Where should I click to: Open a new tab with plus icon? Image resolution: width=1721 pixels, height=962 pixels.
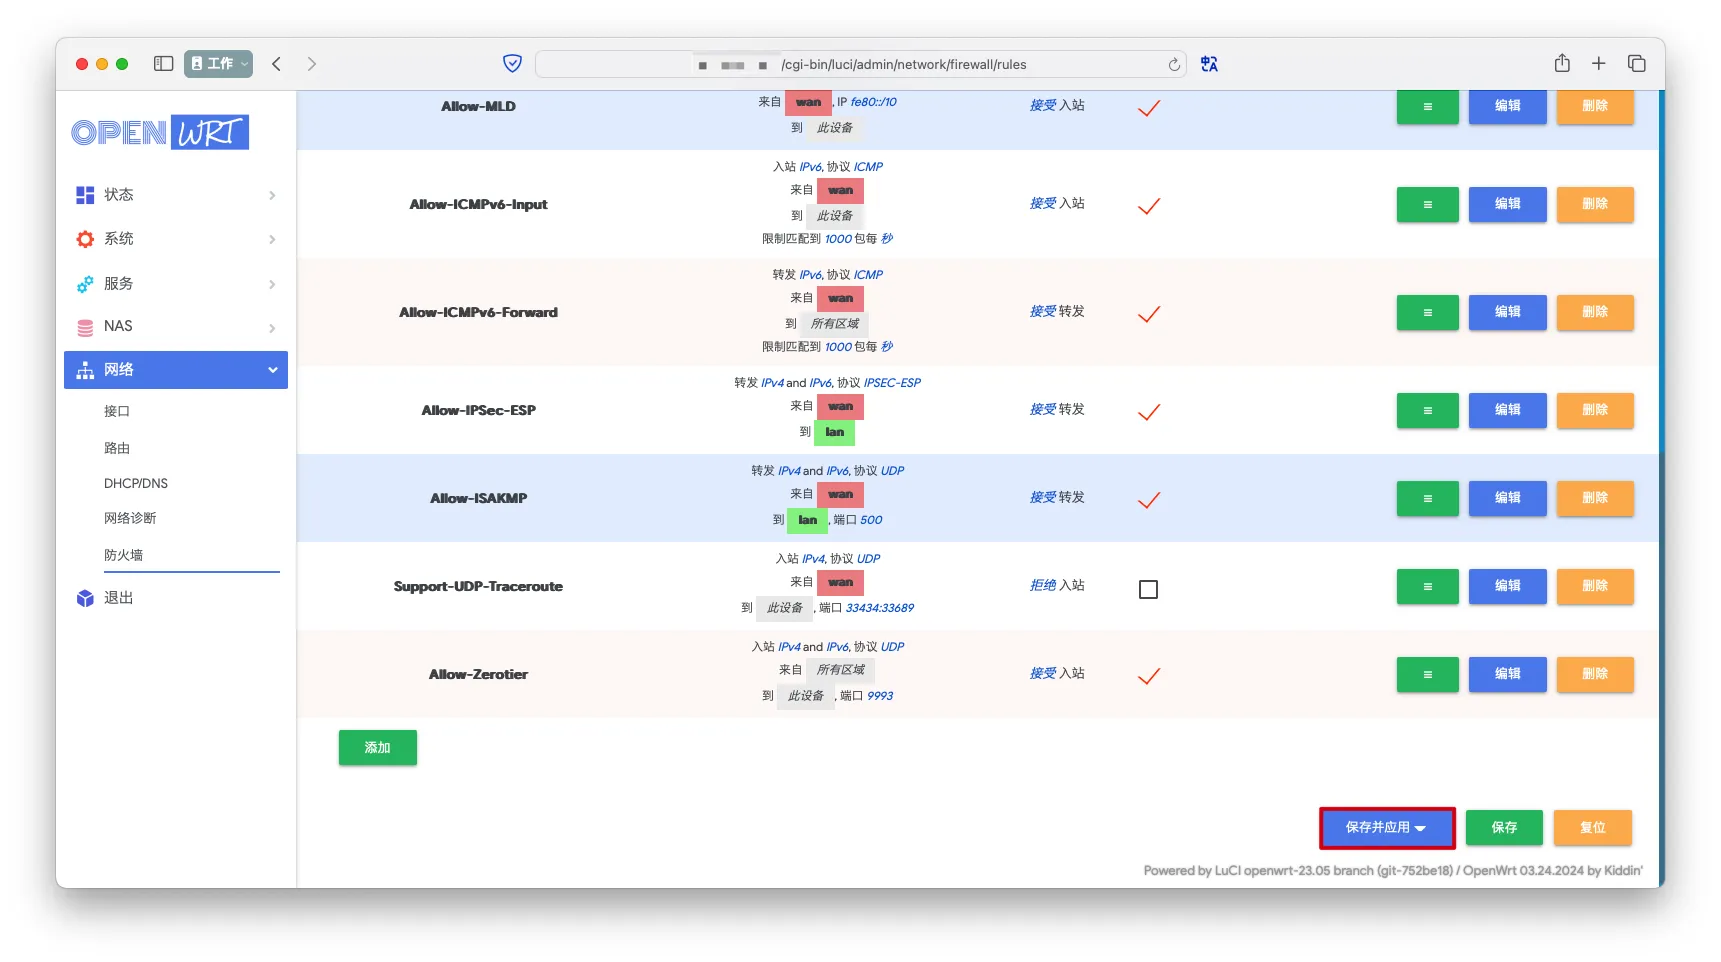(x=1598, y=64)
